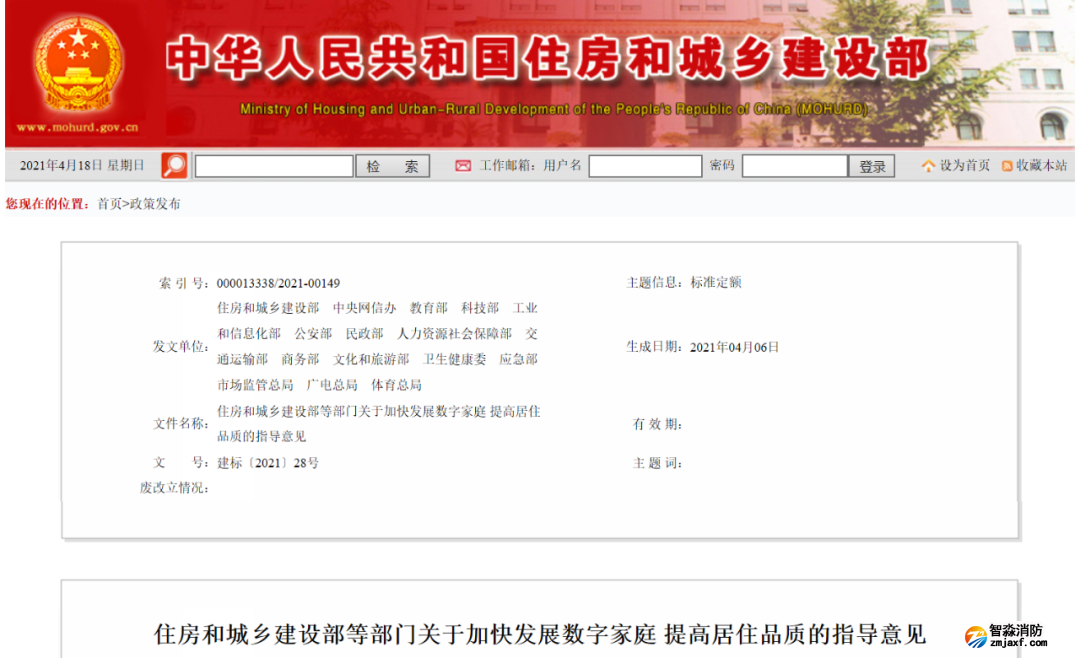Click the www.mohurd.gov.cn website address

point(77,128)
